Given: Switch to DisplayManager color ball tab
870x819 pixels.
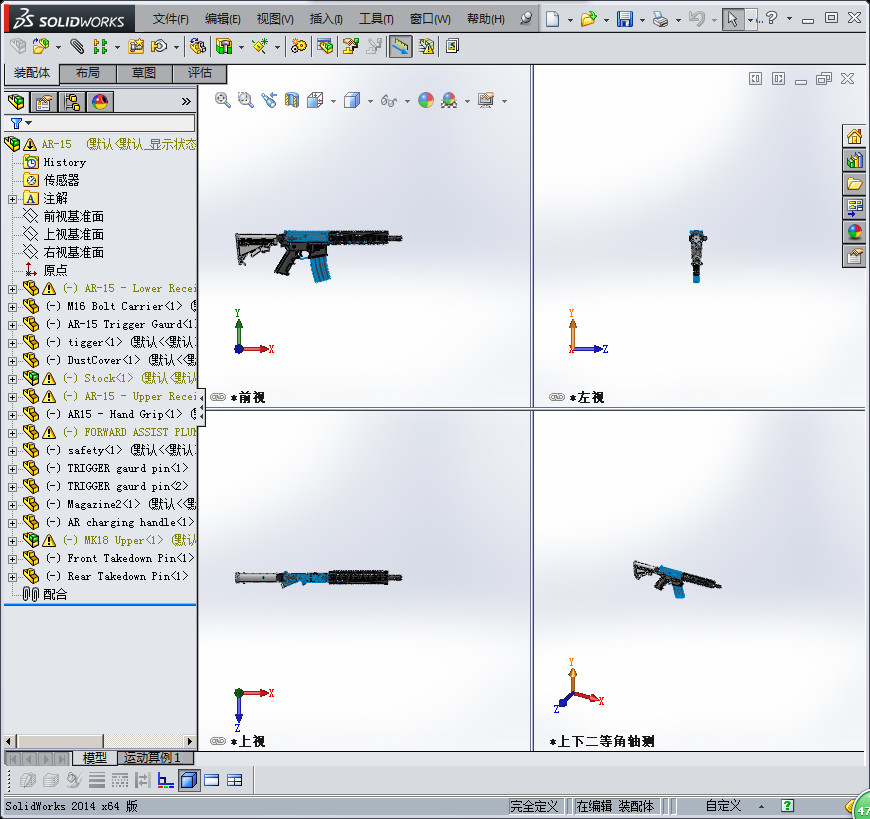Looking at the screenshot, I should point(100,102).
